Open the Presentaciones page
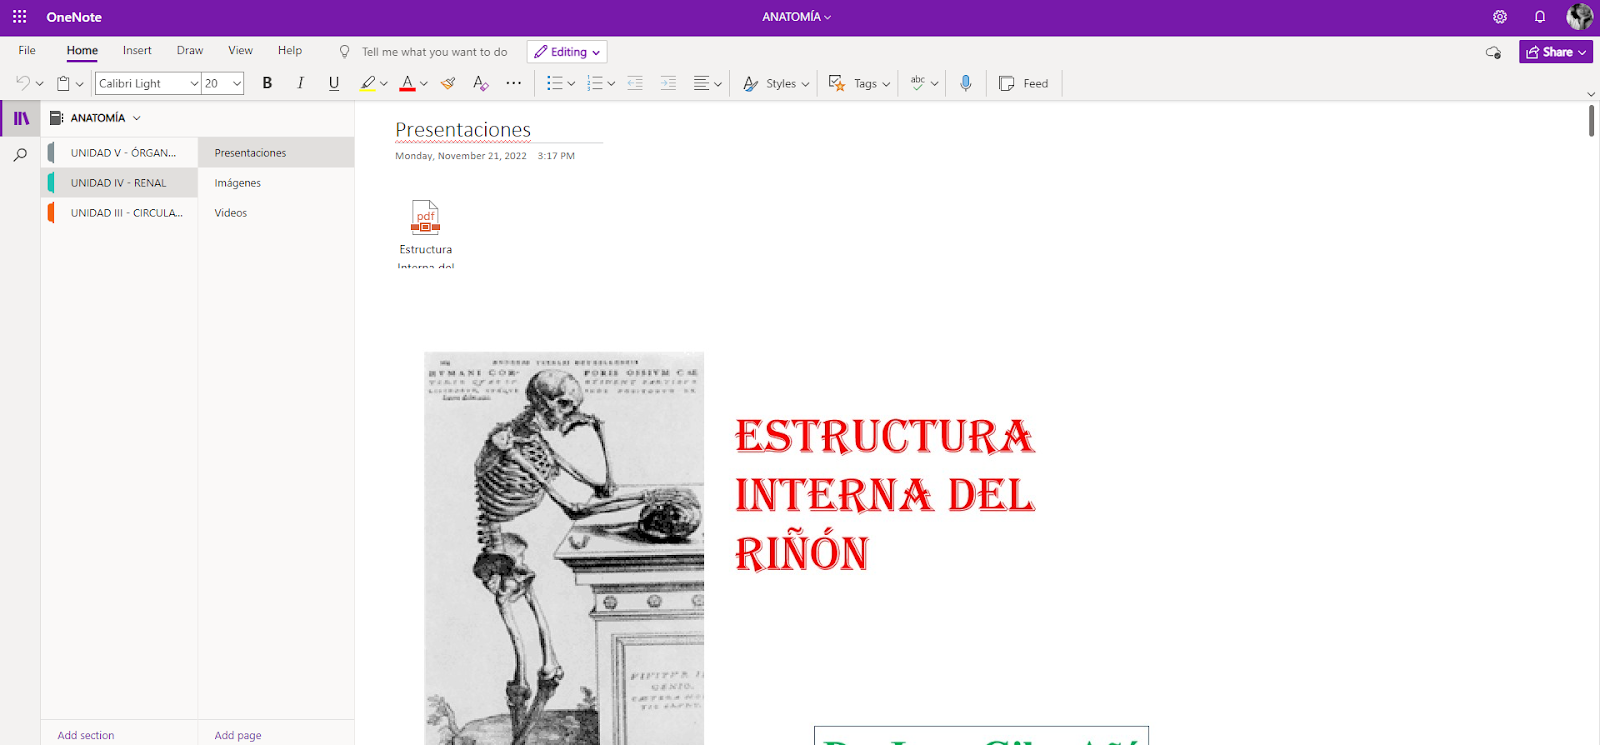This screenshot has width=1600, height=745. point(276,153)
